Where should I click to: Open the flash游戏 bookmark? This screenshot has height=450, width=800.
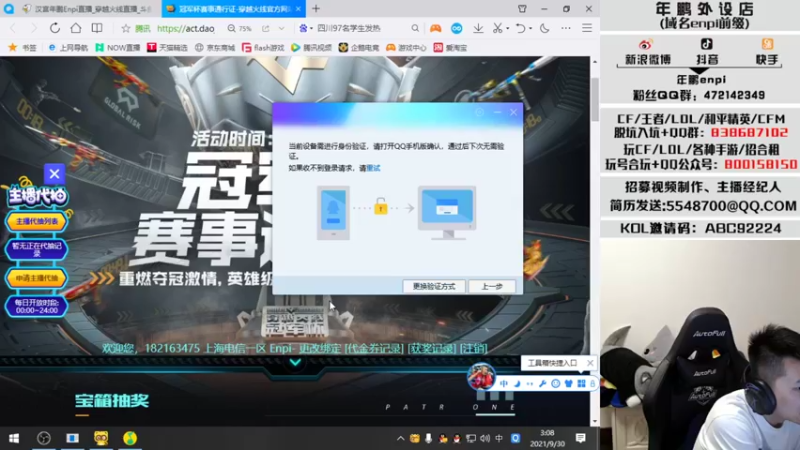click(263, 47)
